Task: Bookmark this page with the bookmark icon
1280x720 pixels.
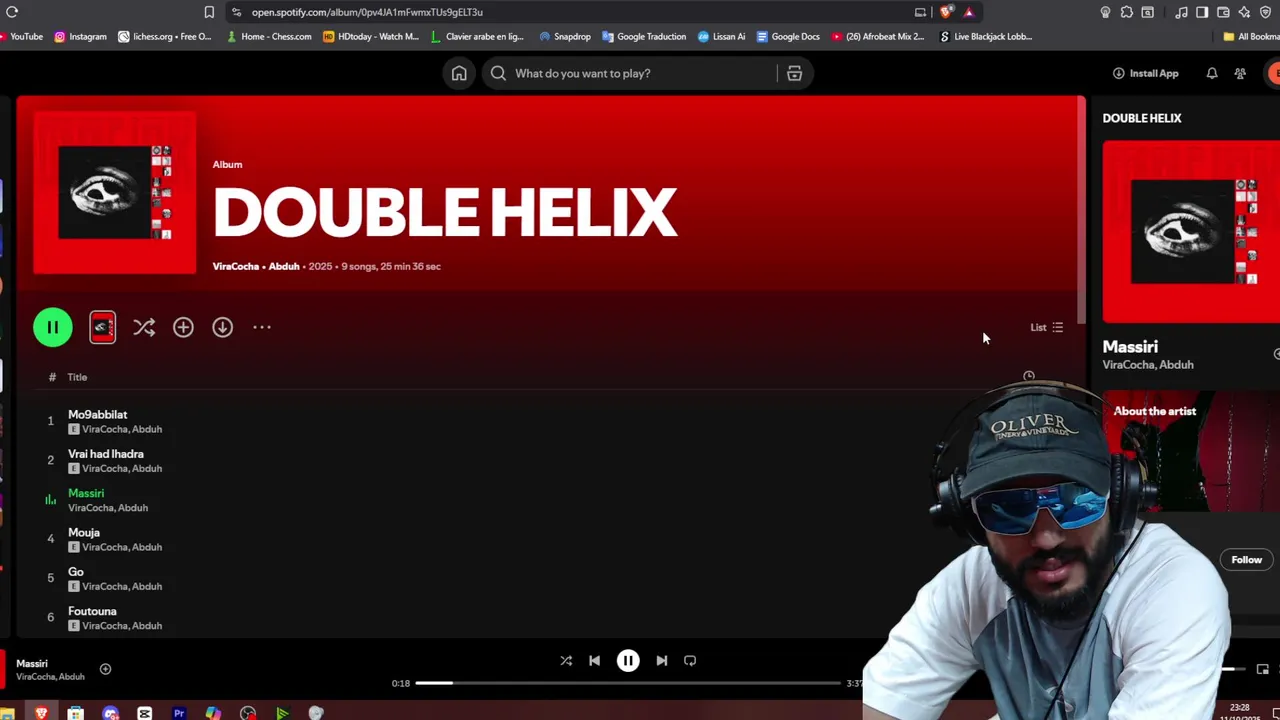Action: coord(209,12)
